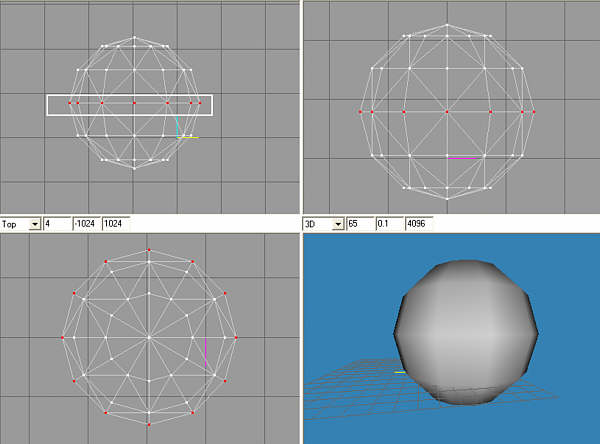Click the grid size field showing 4
This screenshot has height=444, width=600.
coord(57,224)
